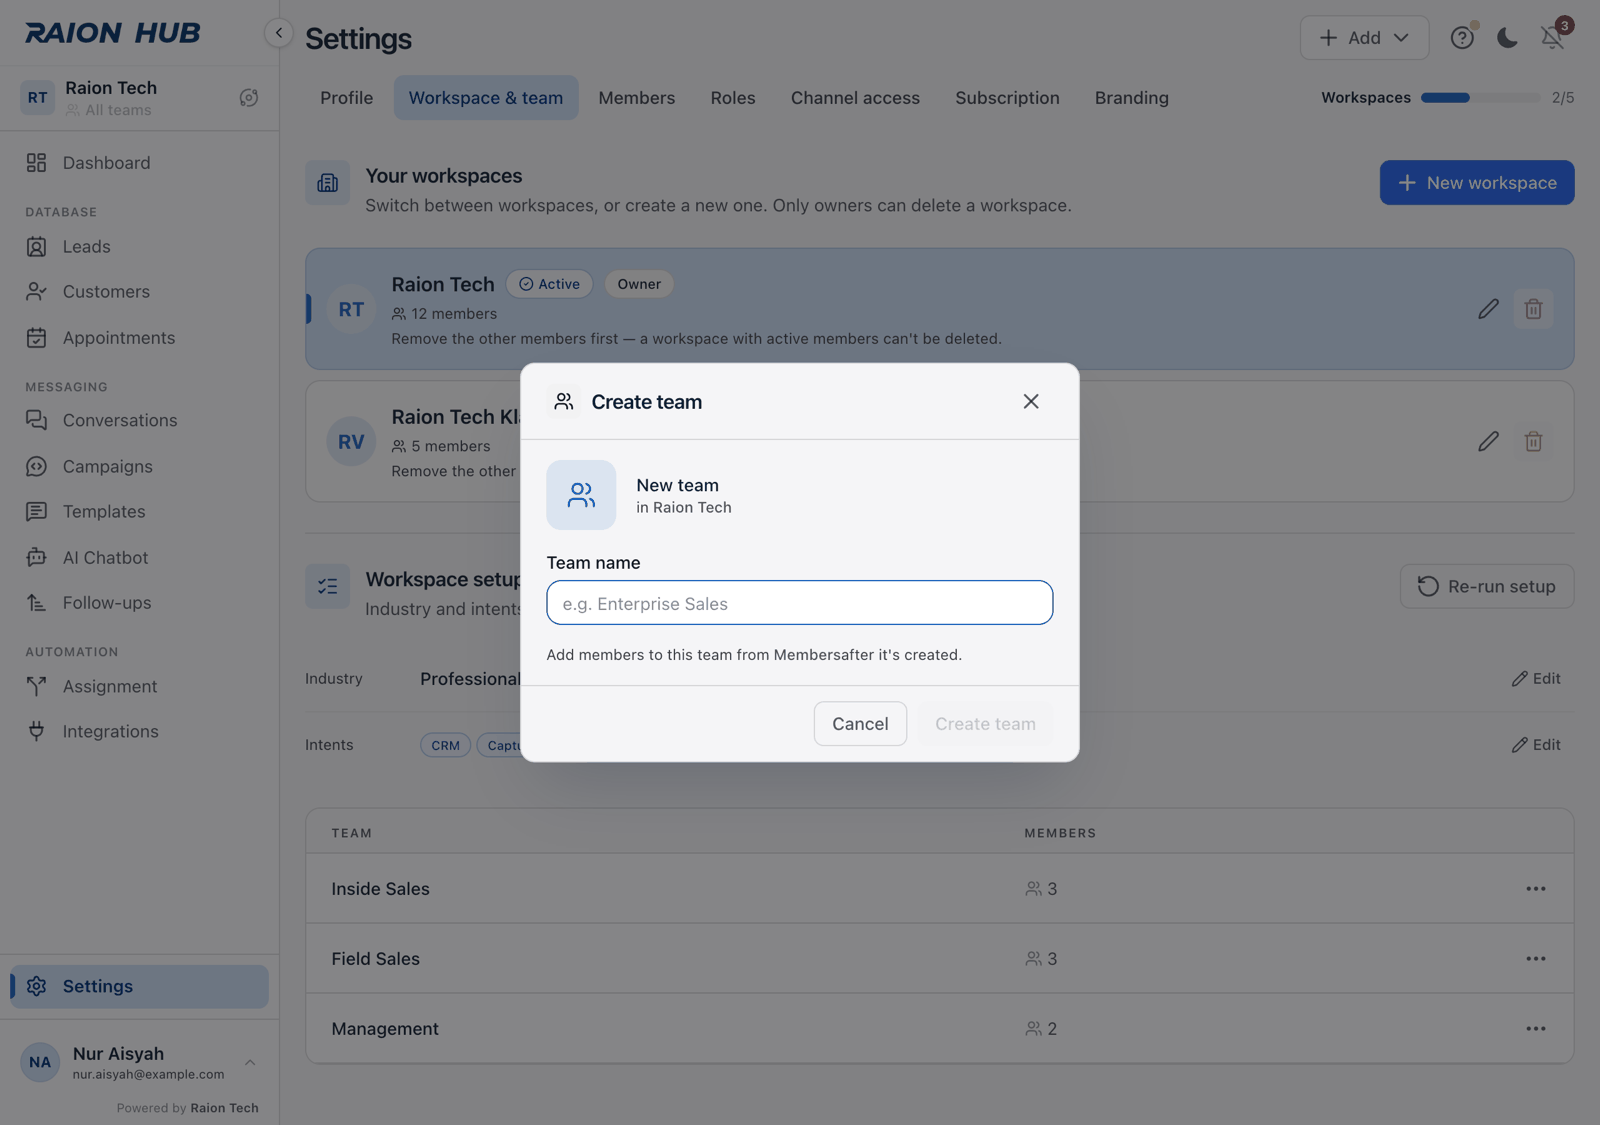Switch to the Channel access tab
Viewport: 1600px width, 1125px height.
point(855,98)
